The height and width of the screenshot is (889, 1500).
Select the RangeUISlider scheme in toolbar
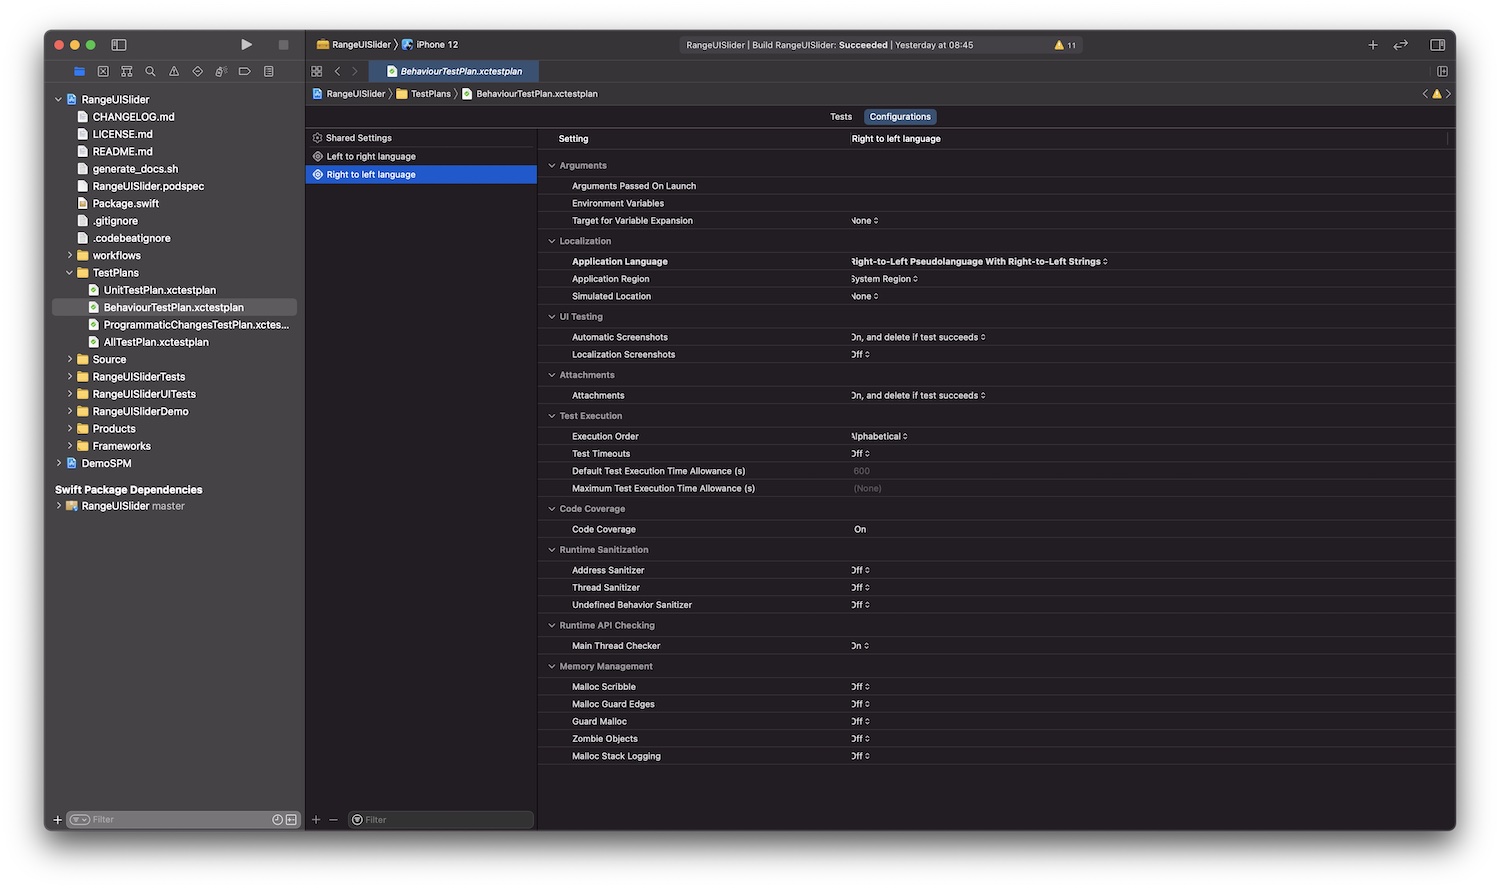(354, 45)
